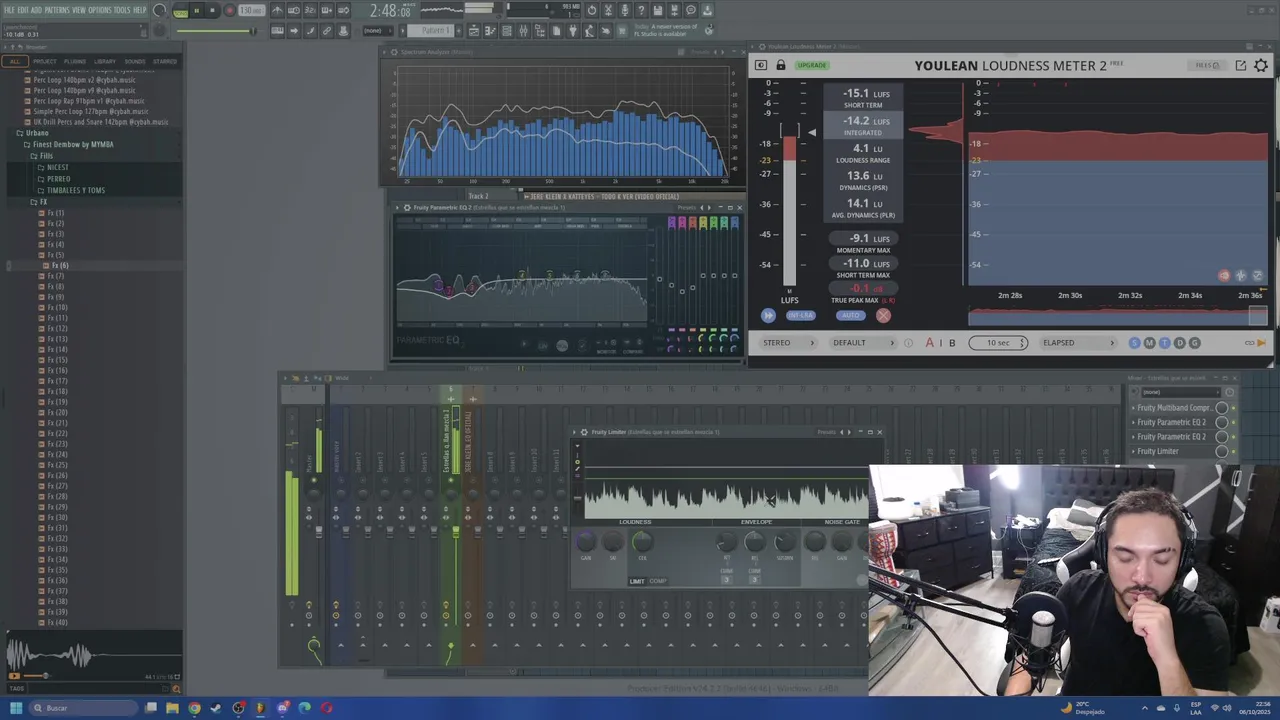This screenshot has width=1280, height=720.
Task: Click the master channel fader in mixer
Action: (319, 531)
